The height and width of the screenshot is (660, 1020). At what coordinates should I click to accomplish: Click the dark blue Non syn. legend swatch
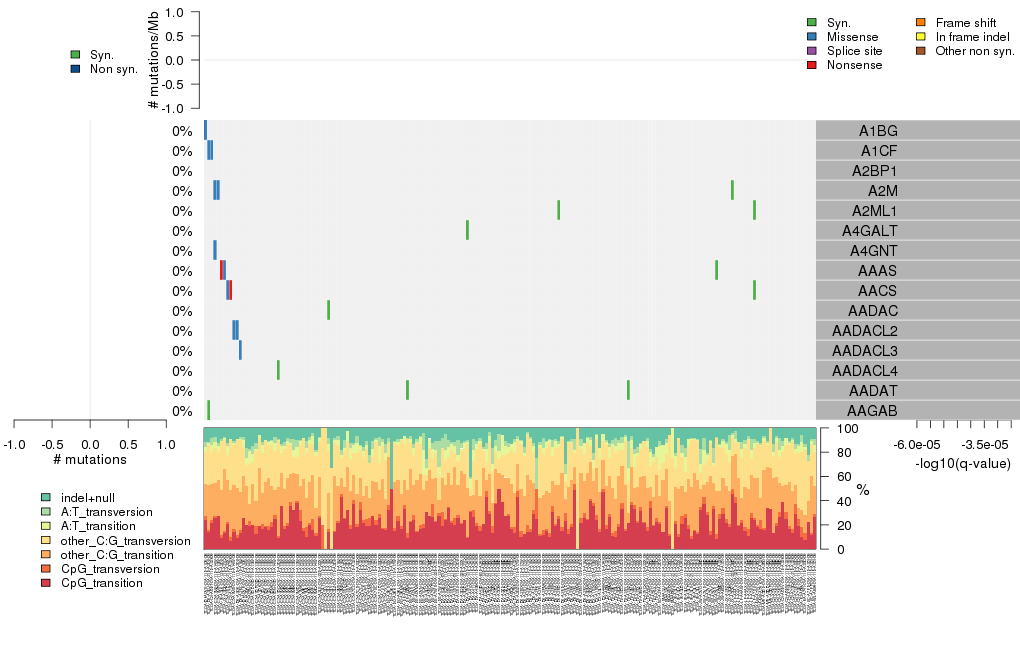point(76,69)
